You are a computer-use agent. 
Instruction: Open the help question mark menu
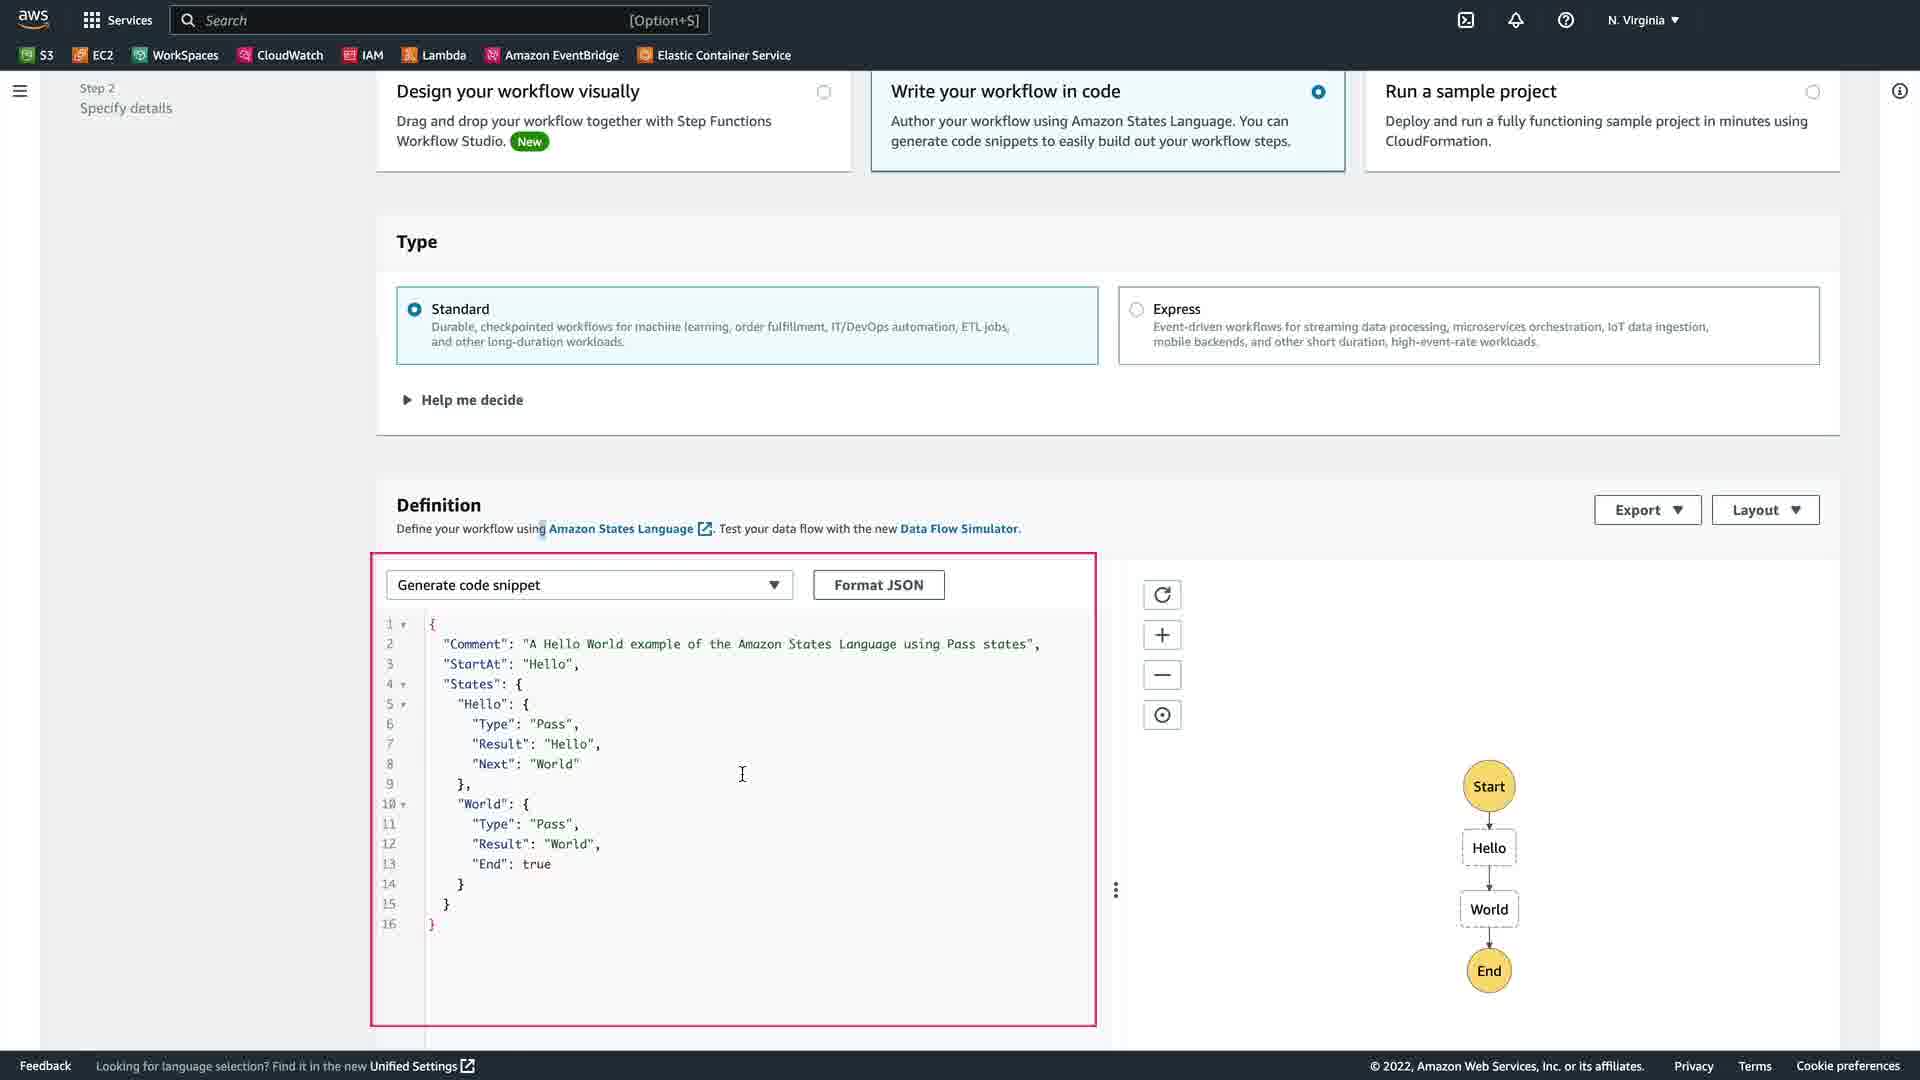pos(1566,20)
